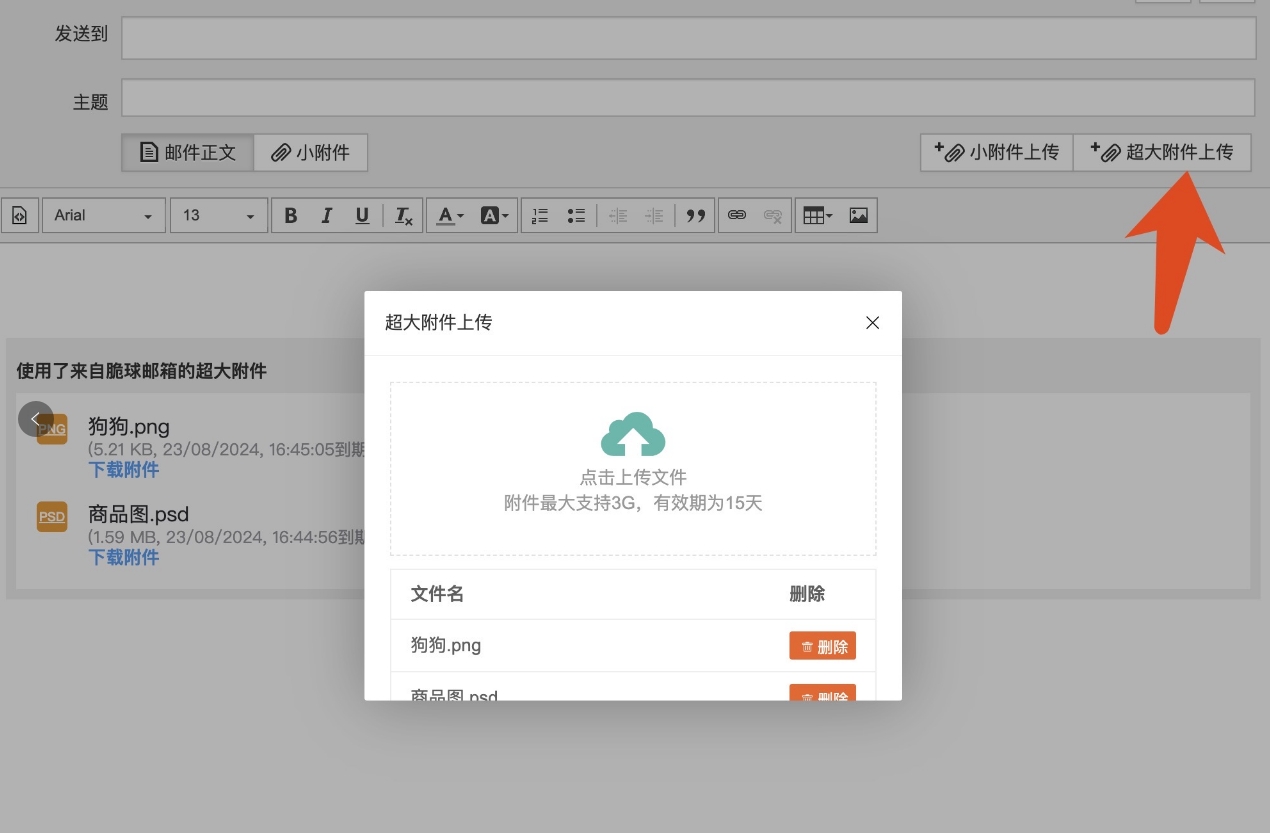The width and height of the screenshot is (1270, 833).
Task: Click the 点击上传文件 upload area
Action: tap(633, 468)
